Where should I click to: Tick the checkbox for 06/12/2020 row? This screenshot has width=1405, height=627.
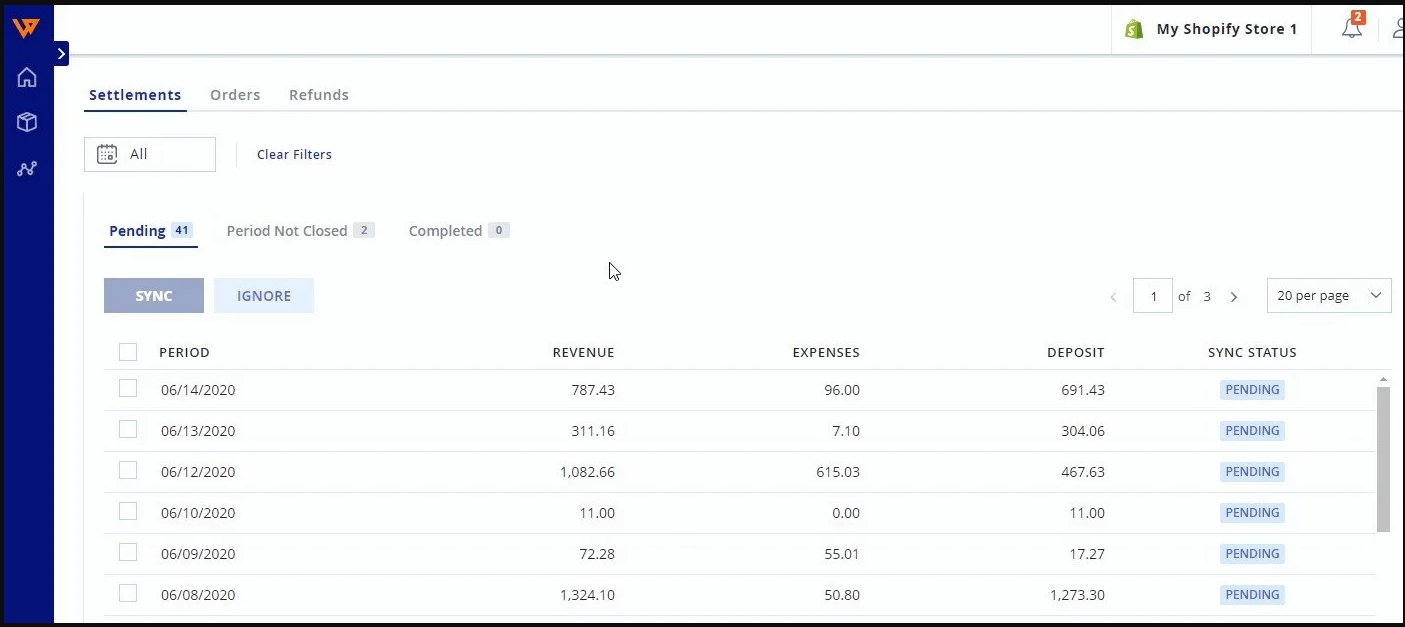click(x=128, y=471)
